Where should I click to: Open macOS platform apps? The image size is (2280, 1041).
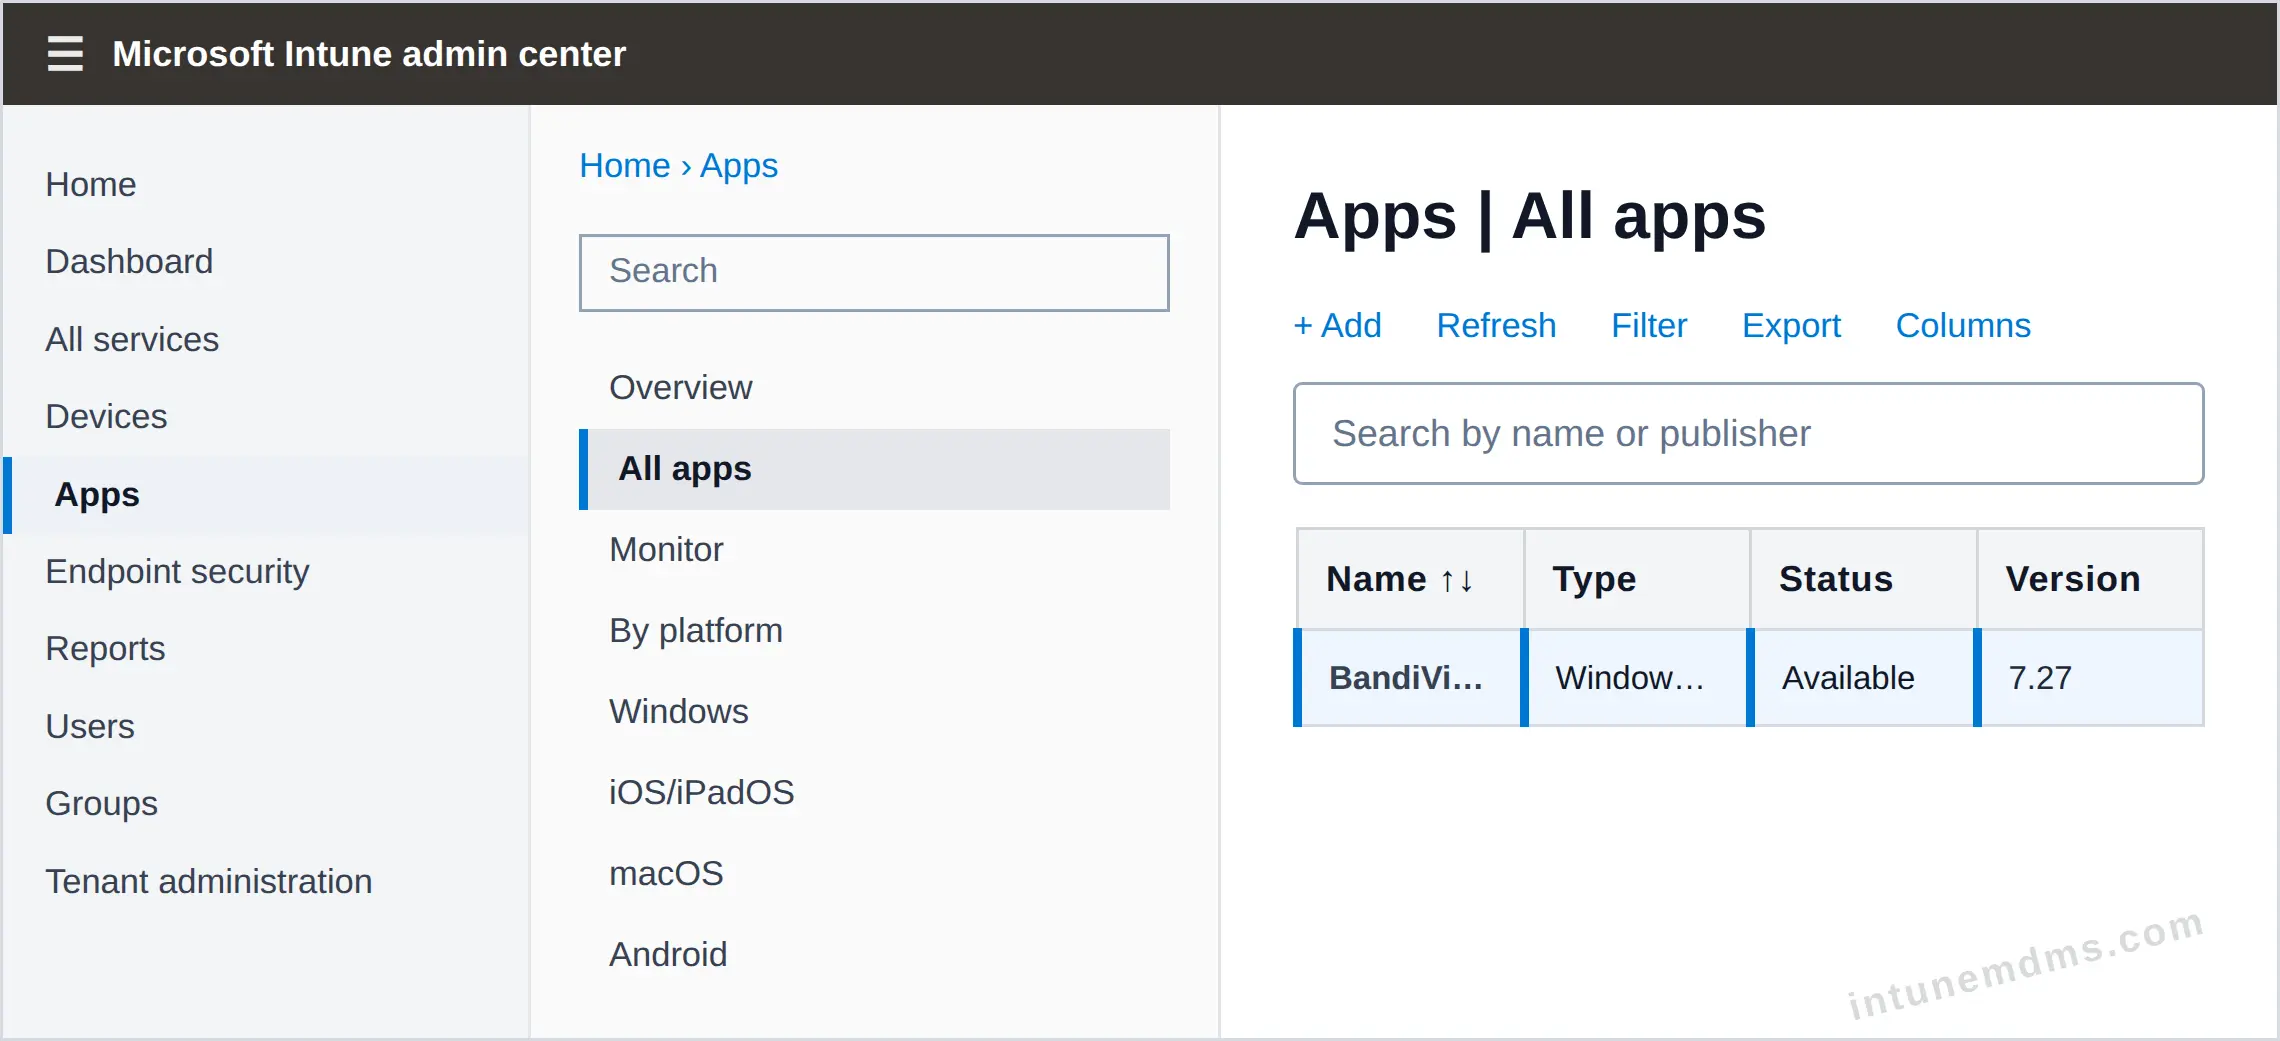(666, 873)
